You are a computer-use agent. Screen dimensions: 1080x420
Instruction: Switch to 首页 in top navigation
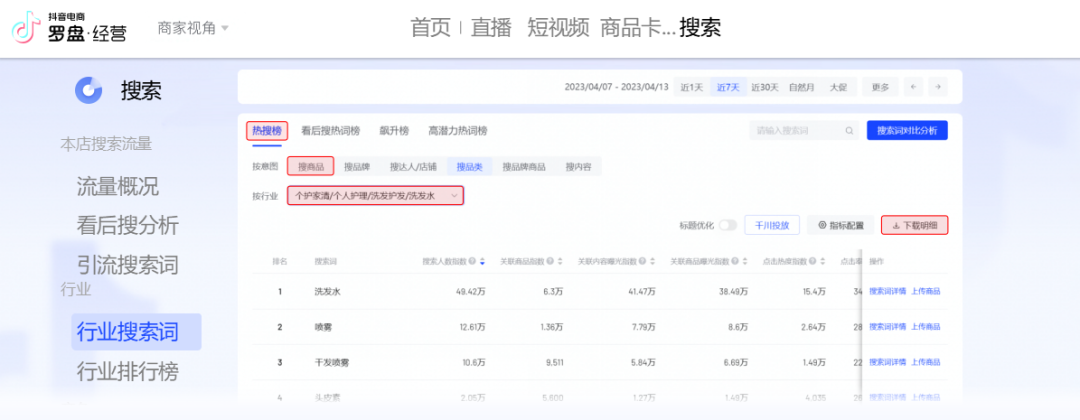430,28
